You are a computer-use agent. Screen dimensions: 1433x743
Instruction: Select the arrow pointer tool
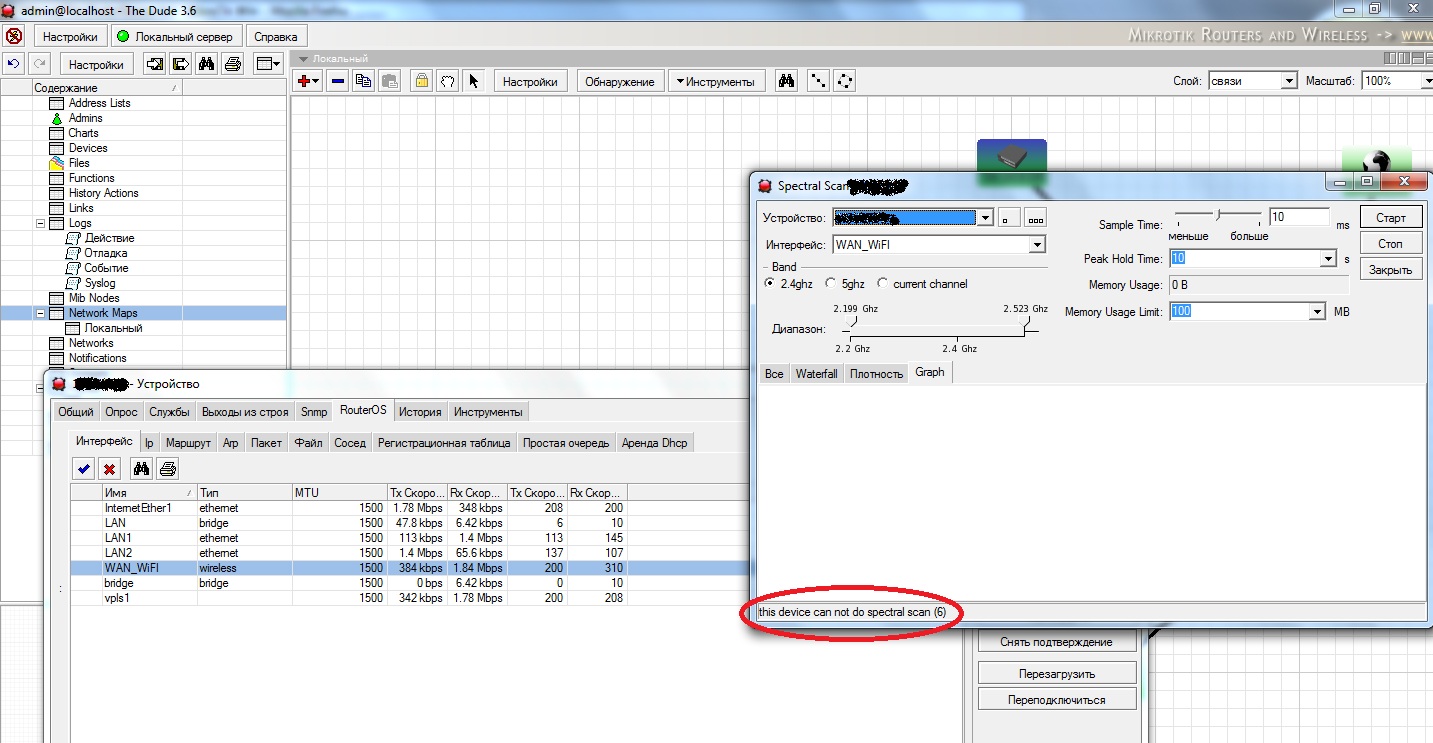(x=474, y=81)
